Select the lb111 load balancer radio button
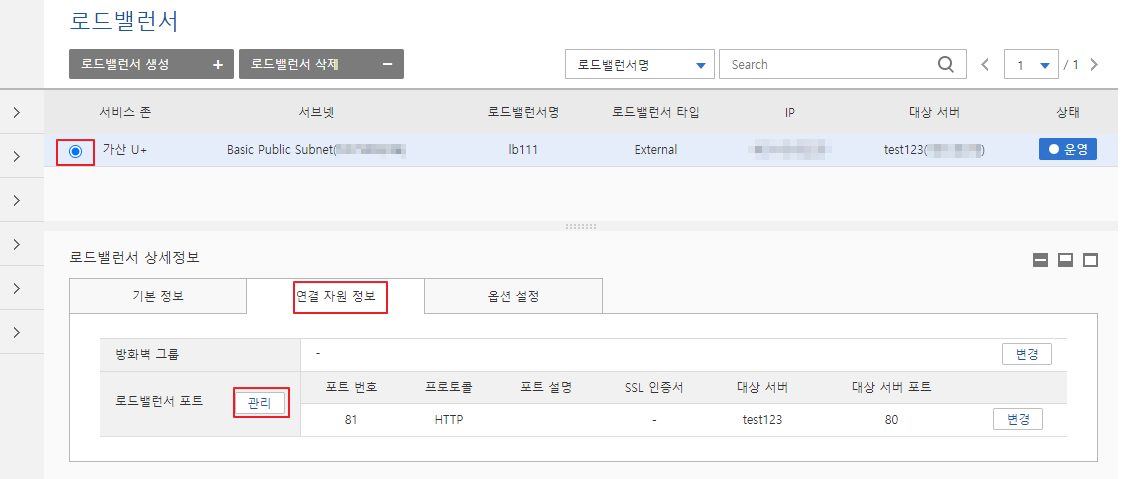Viewport: 1128px width, 479px height. pos(76,151)
